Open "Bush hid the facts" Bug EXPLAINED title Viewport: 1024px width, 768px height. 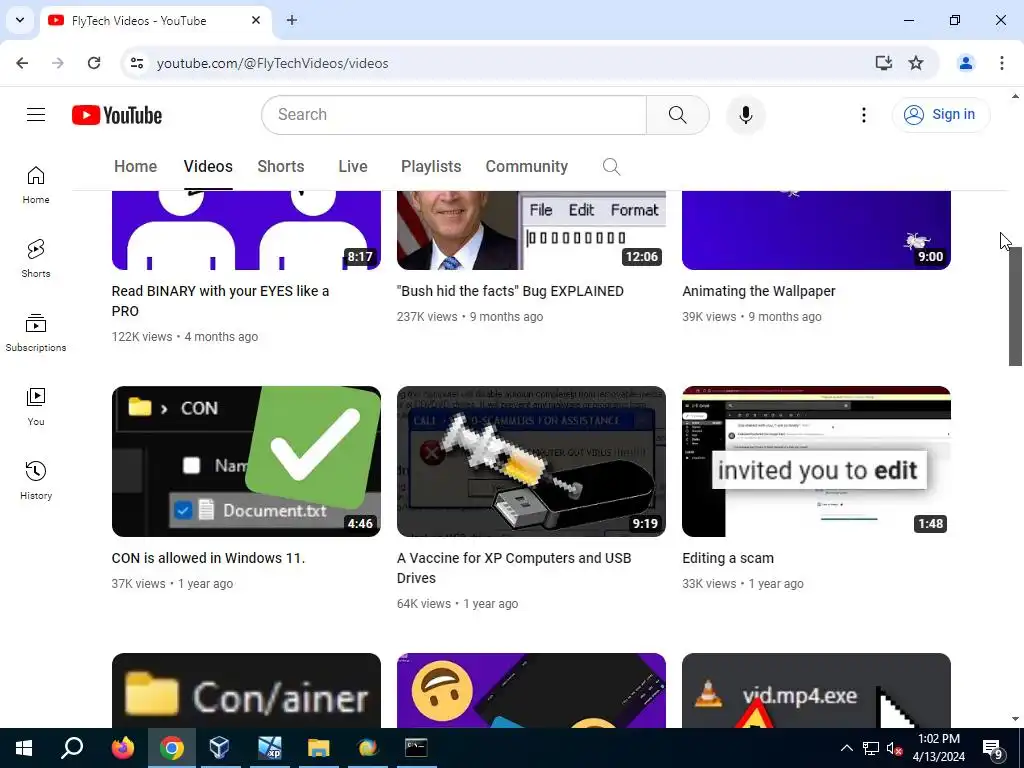(x=510, y=291)
